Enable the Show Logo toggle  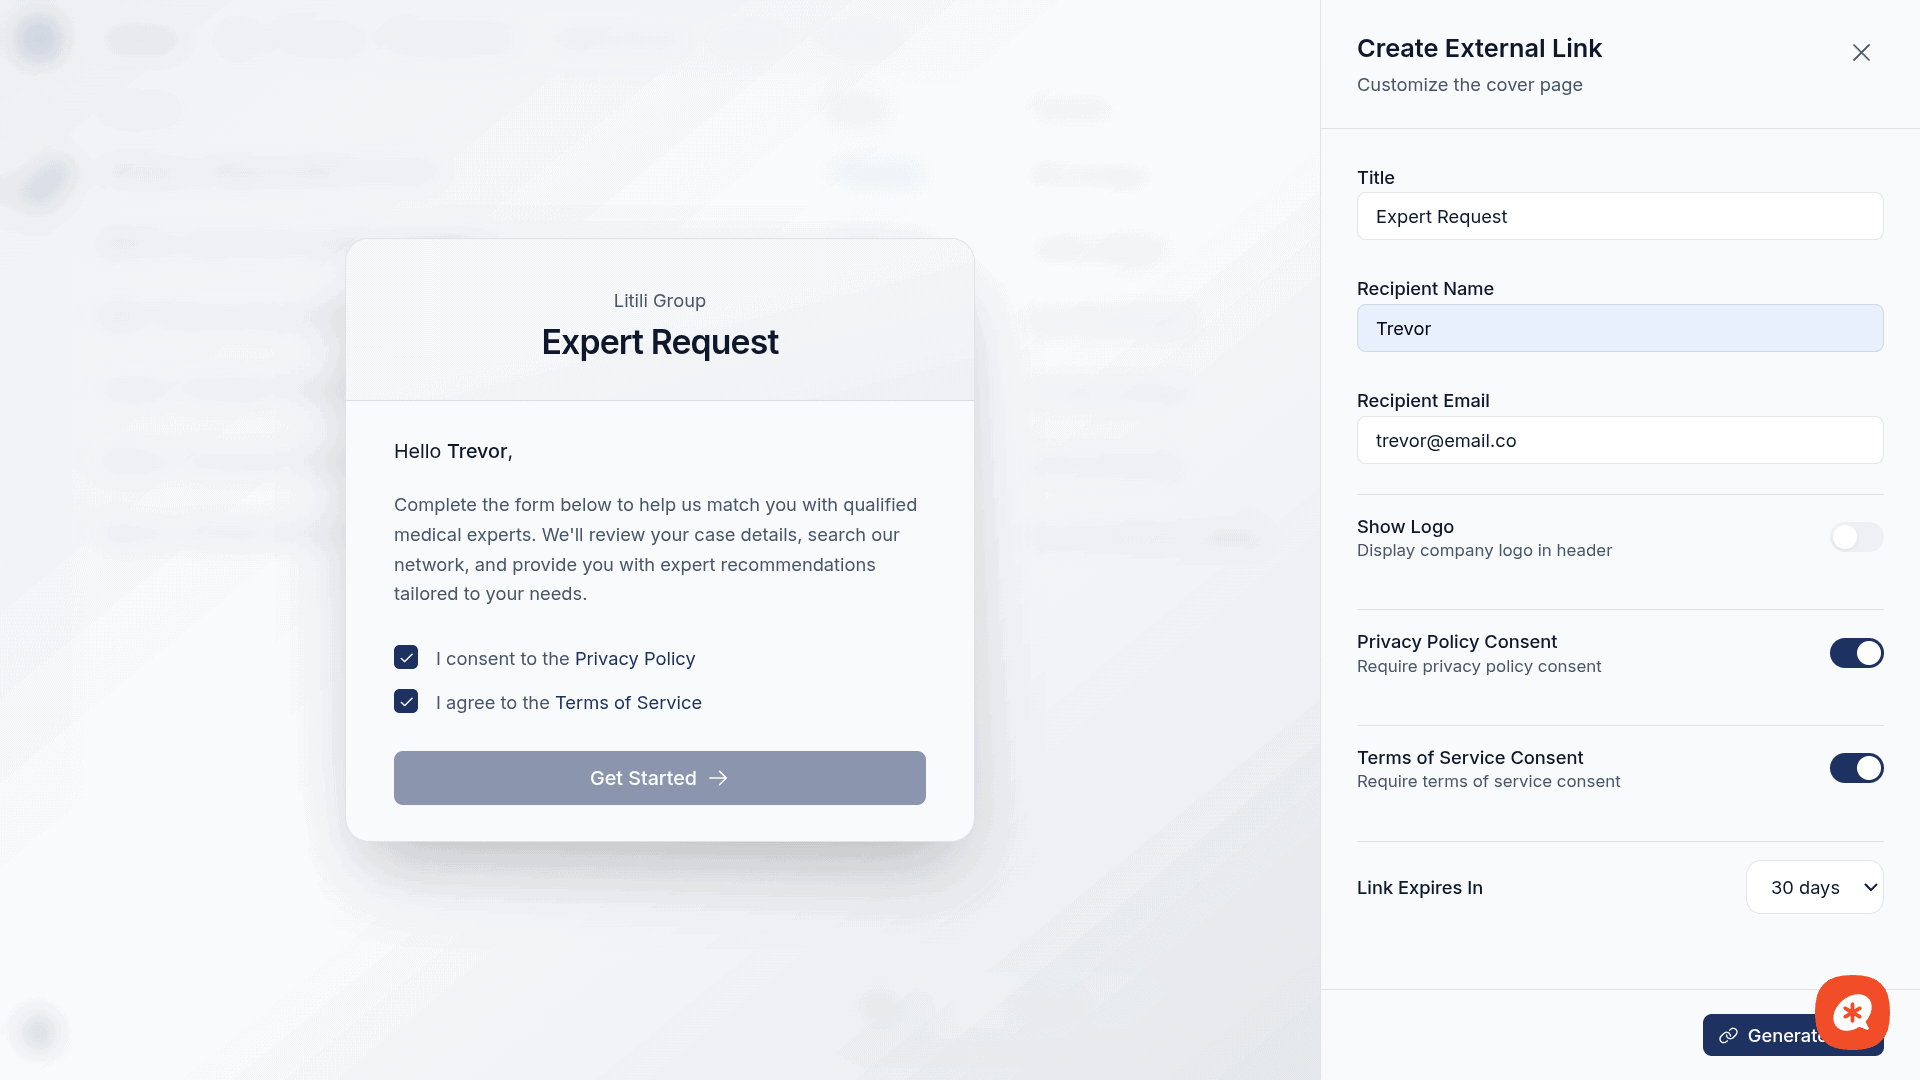[x=1856, y=537]
